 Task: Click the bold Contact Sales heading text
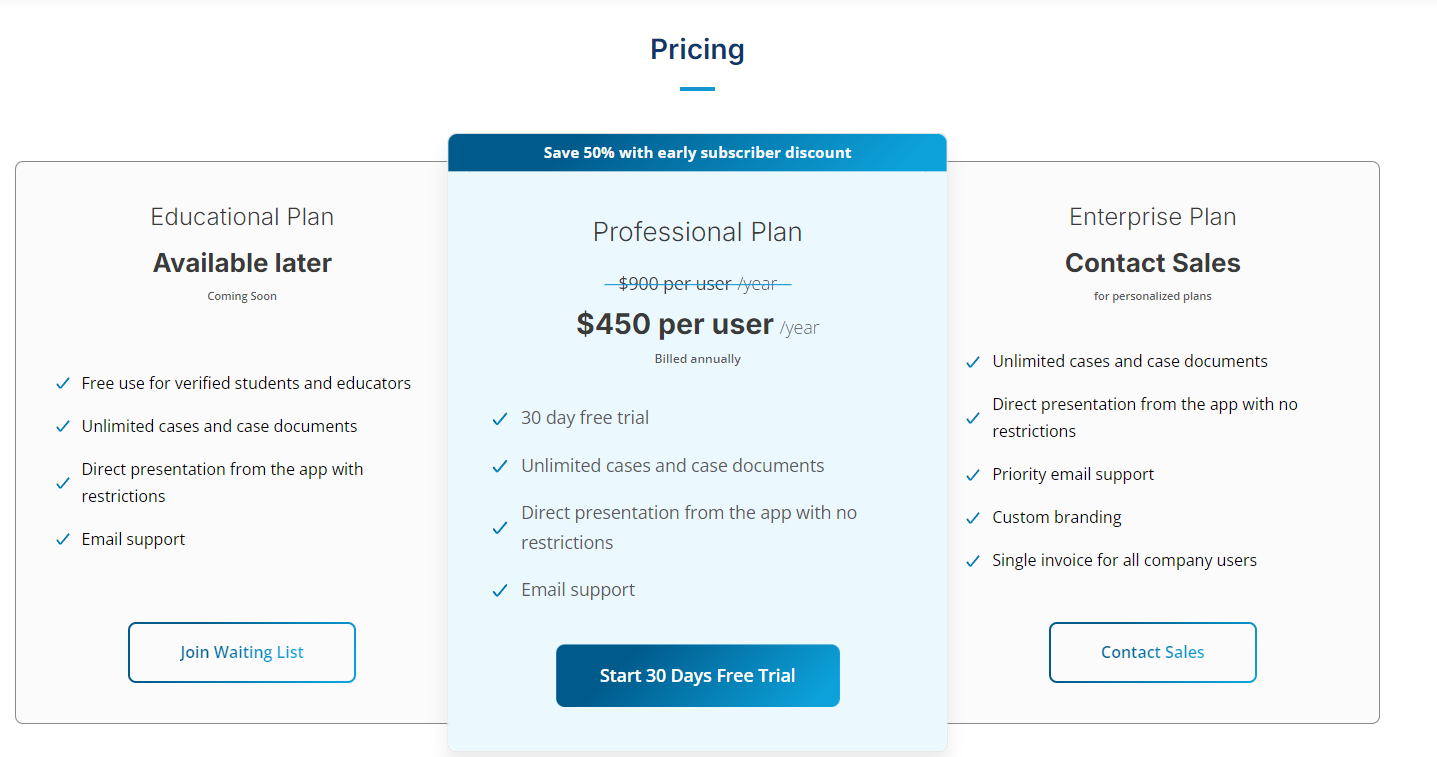tap(1152, 263)
